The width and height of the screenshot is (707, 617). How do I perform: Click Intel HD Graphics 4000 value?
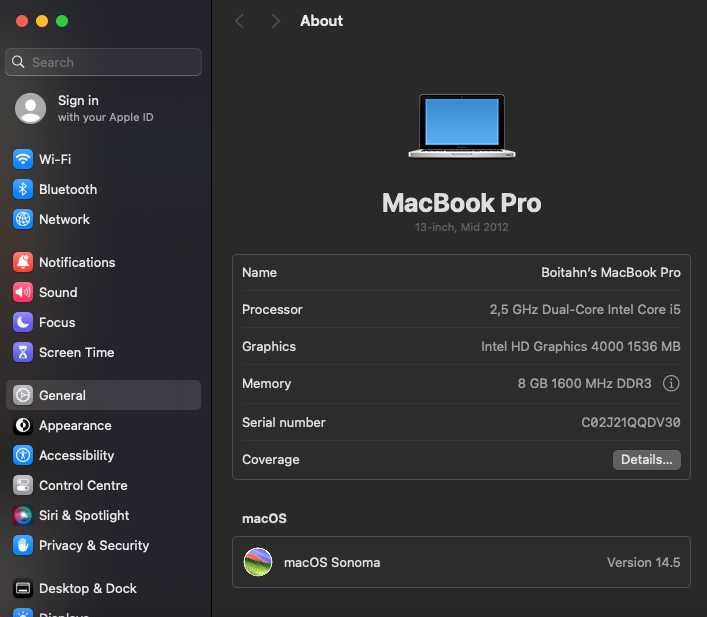click(581, 346)
